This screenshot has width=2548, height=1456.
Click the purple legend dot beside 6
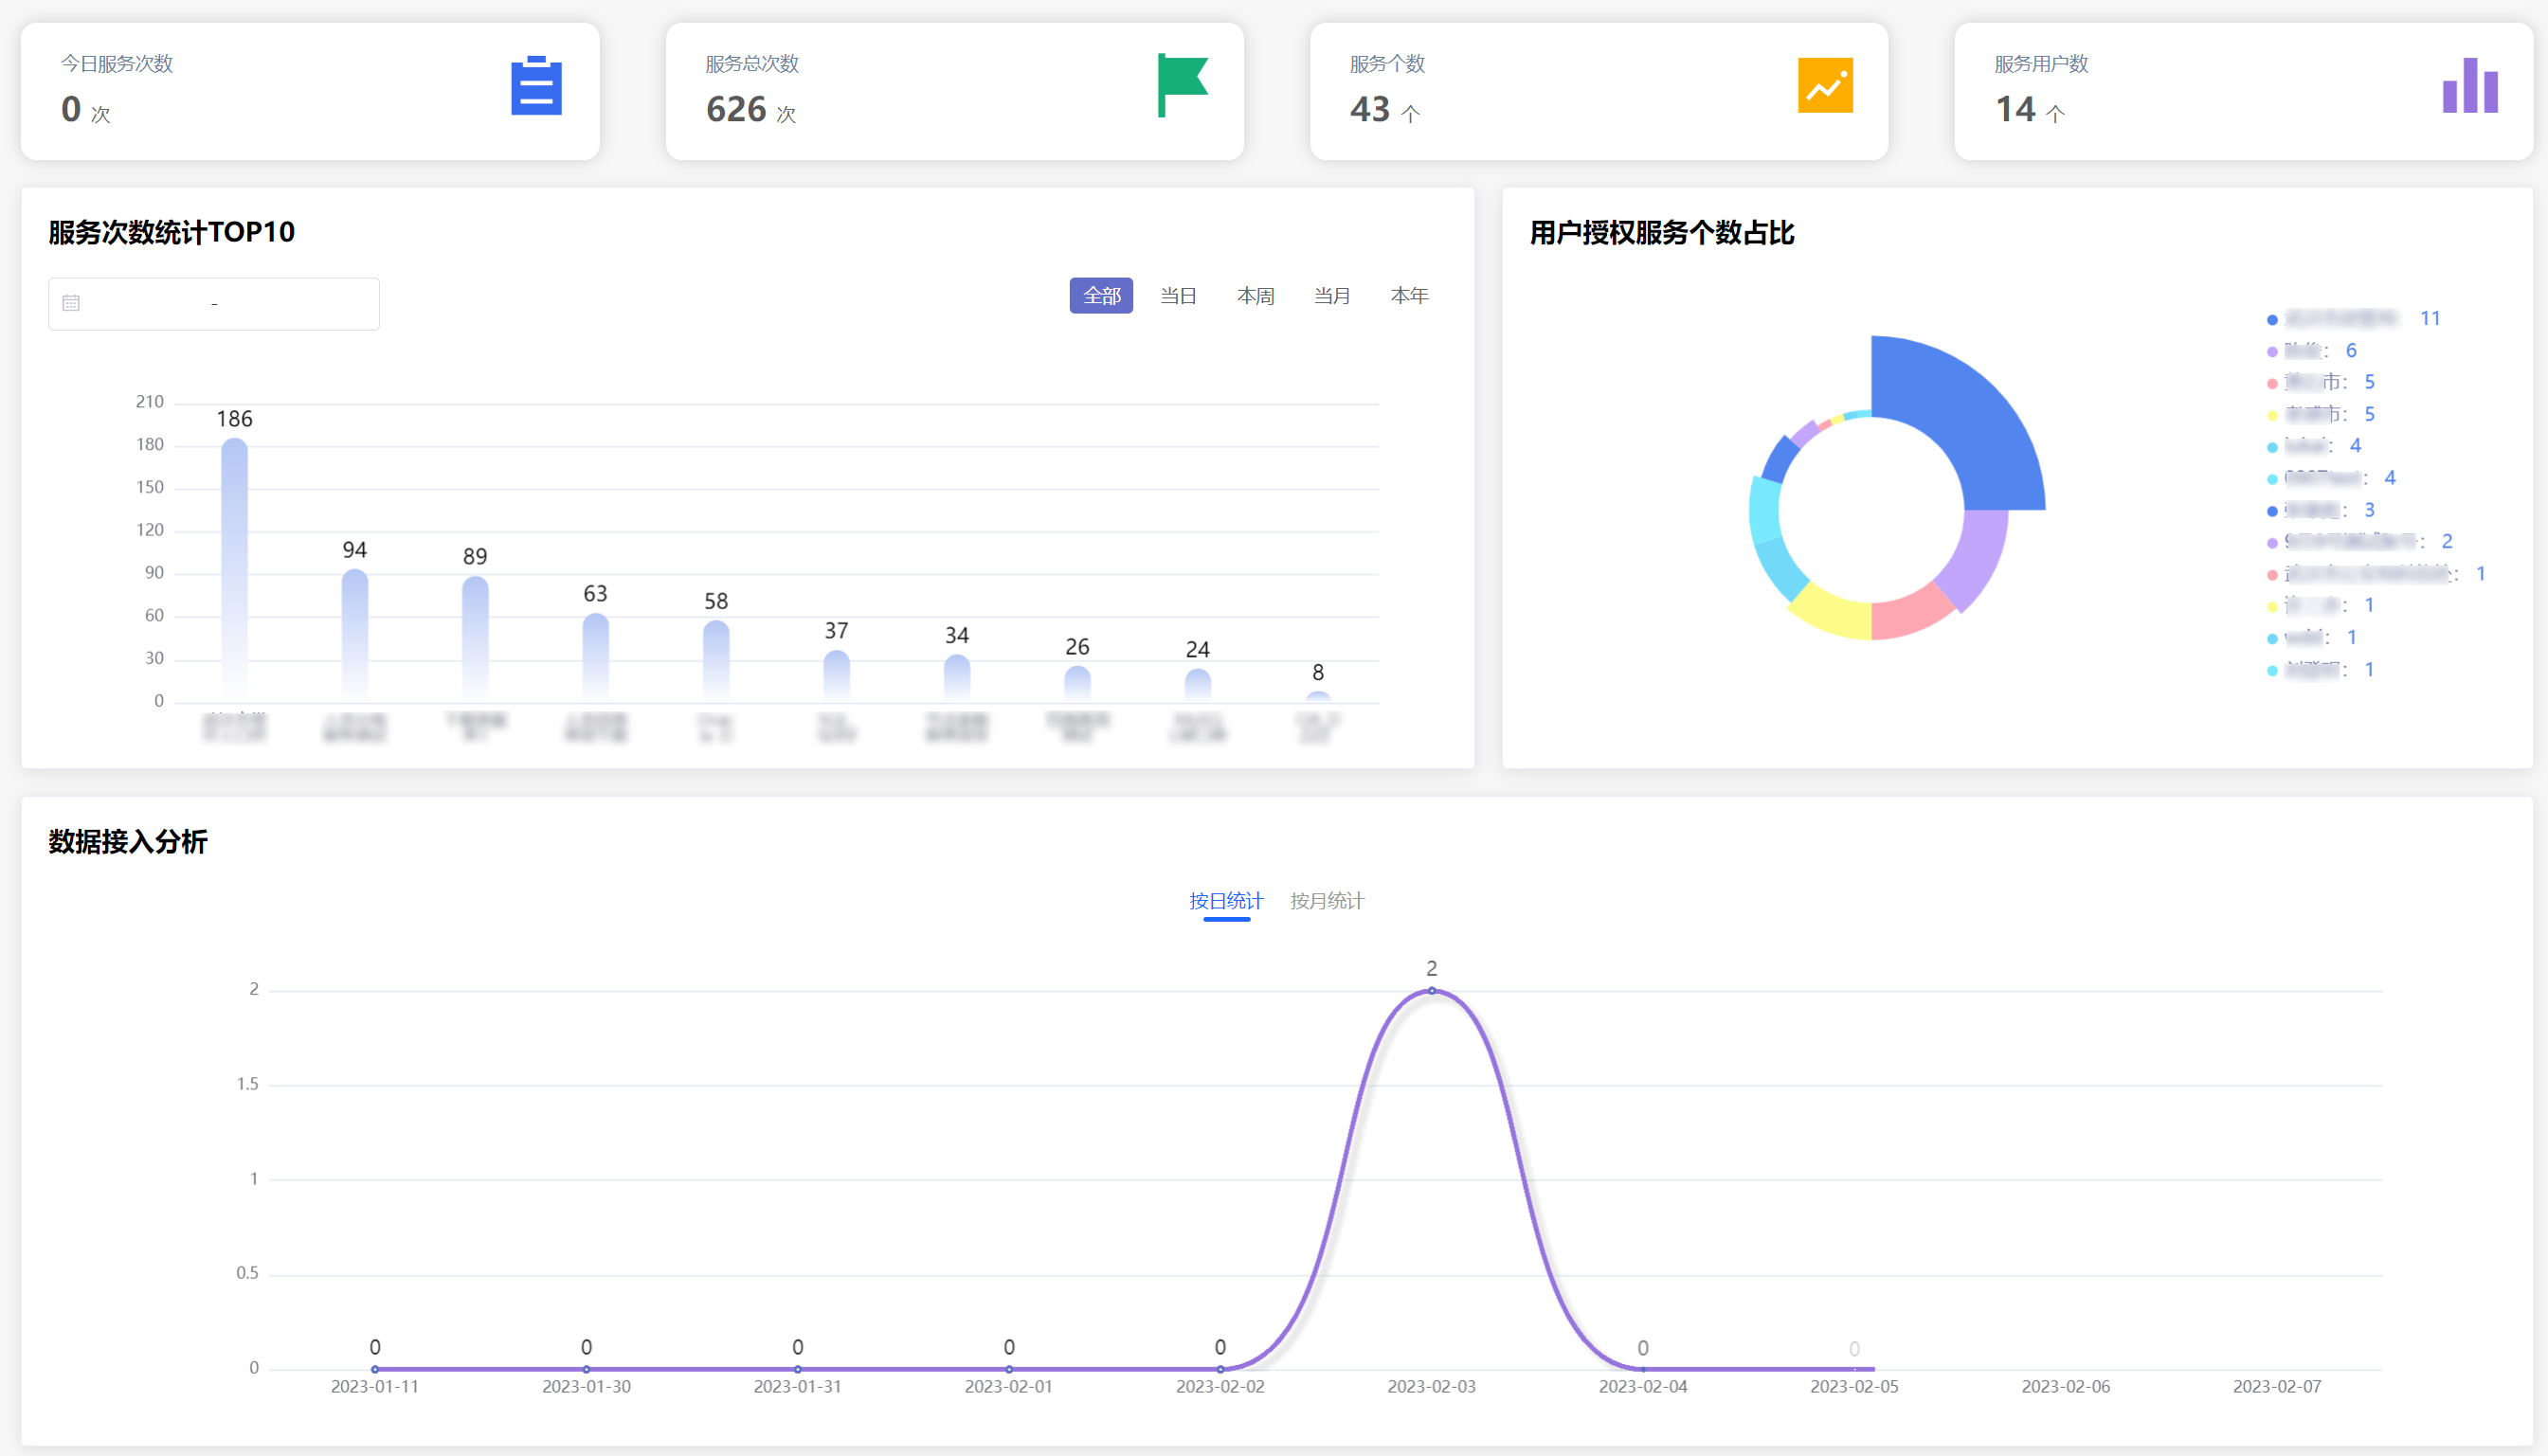pyautogui.click(x=2272, y=352)
